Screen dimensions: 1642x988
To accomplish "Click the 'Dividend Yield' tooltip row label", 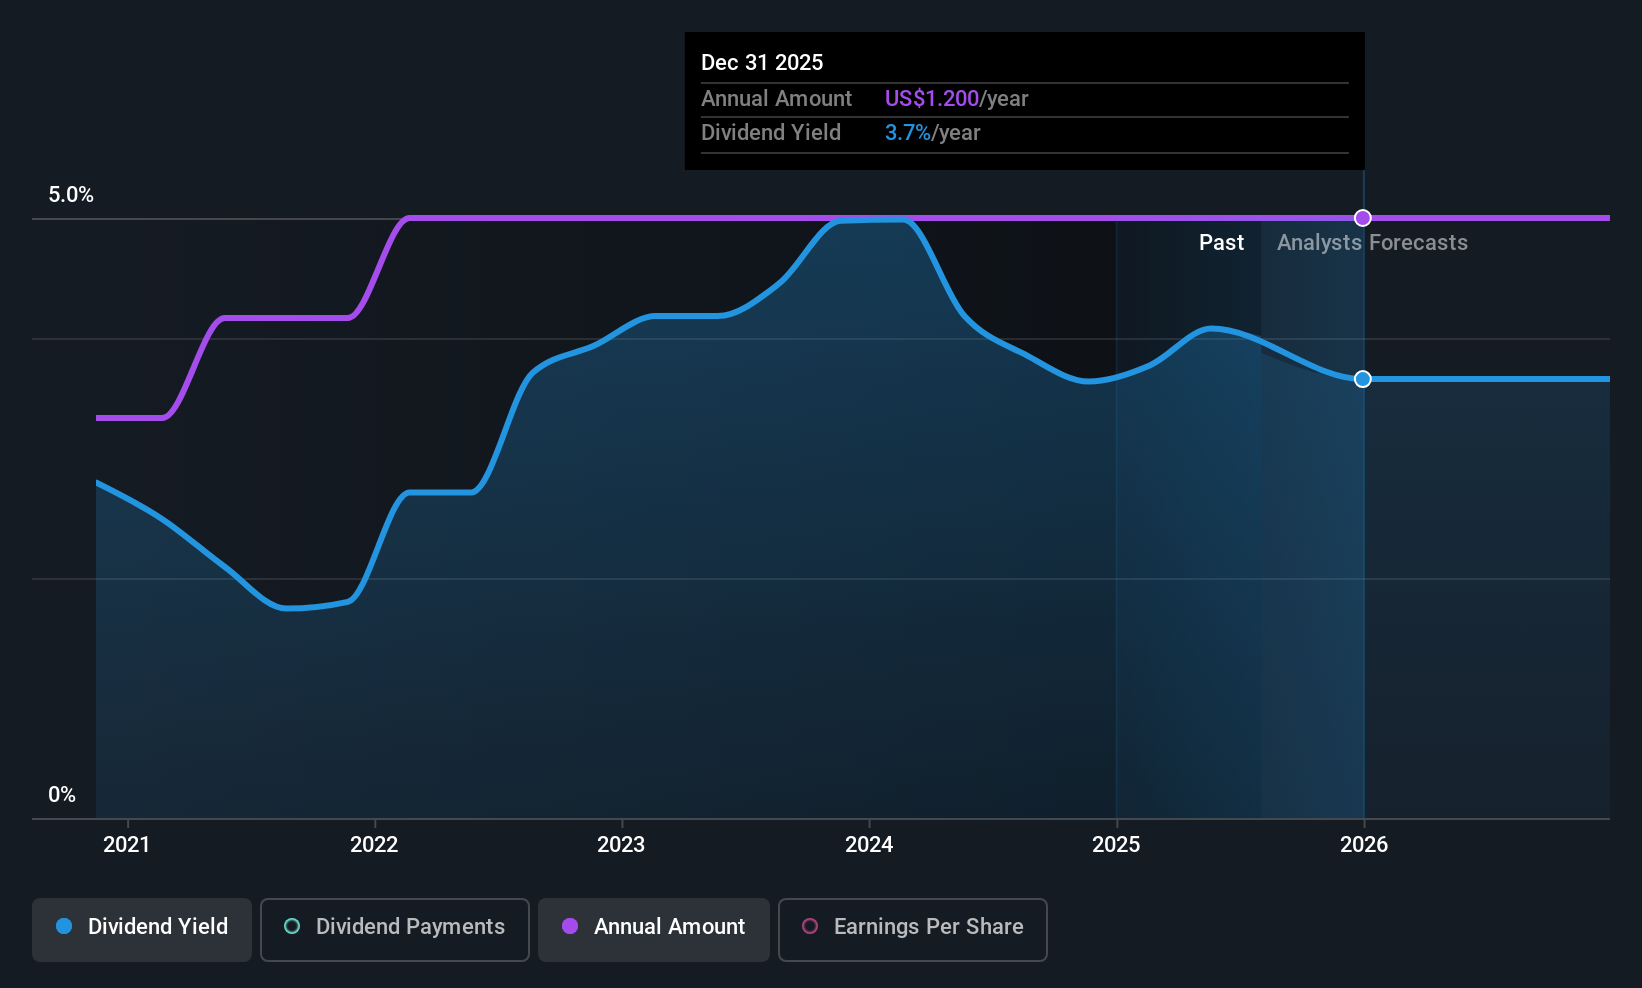I will click(771, 133).
